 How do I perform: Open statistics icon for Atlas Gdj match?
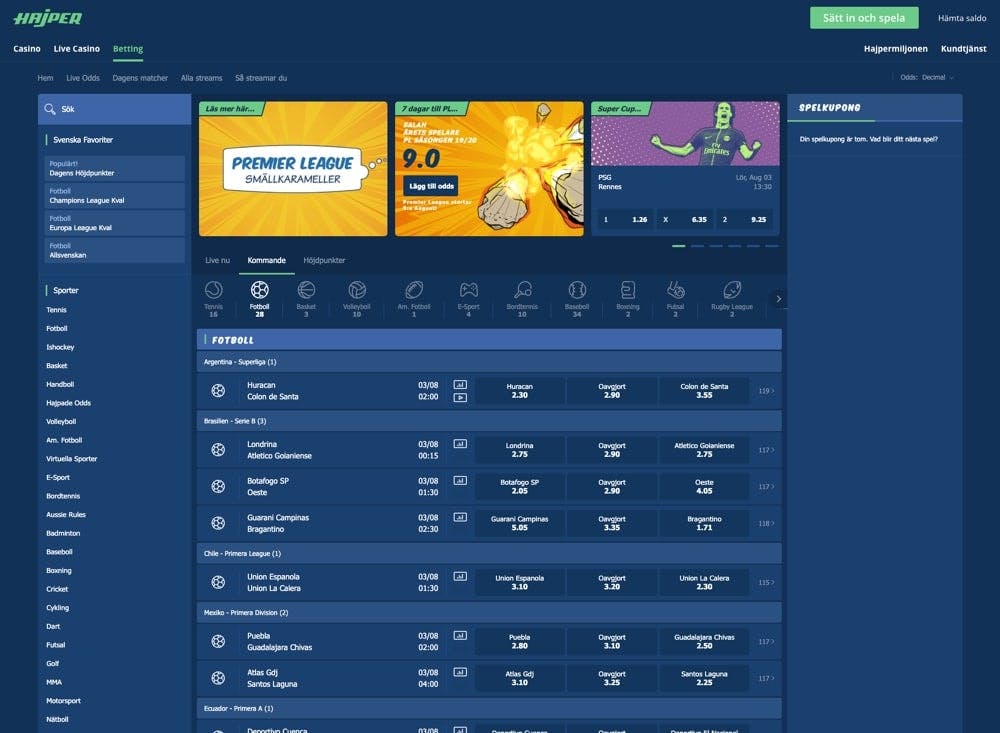pyautogui.click(x=460, y=672)
